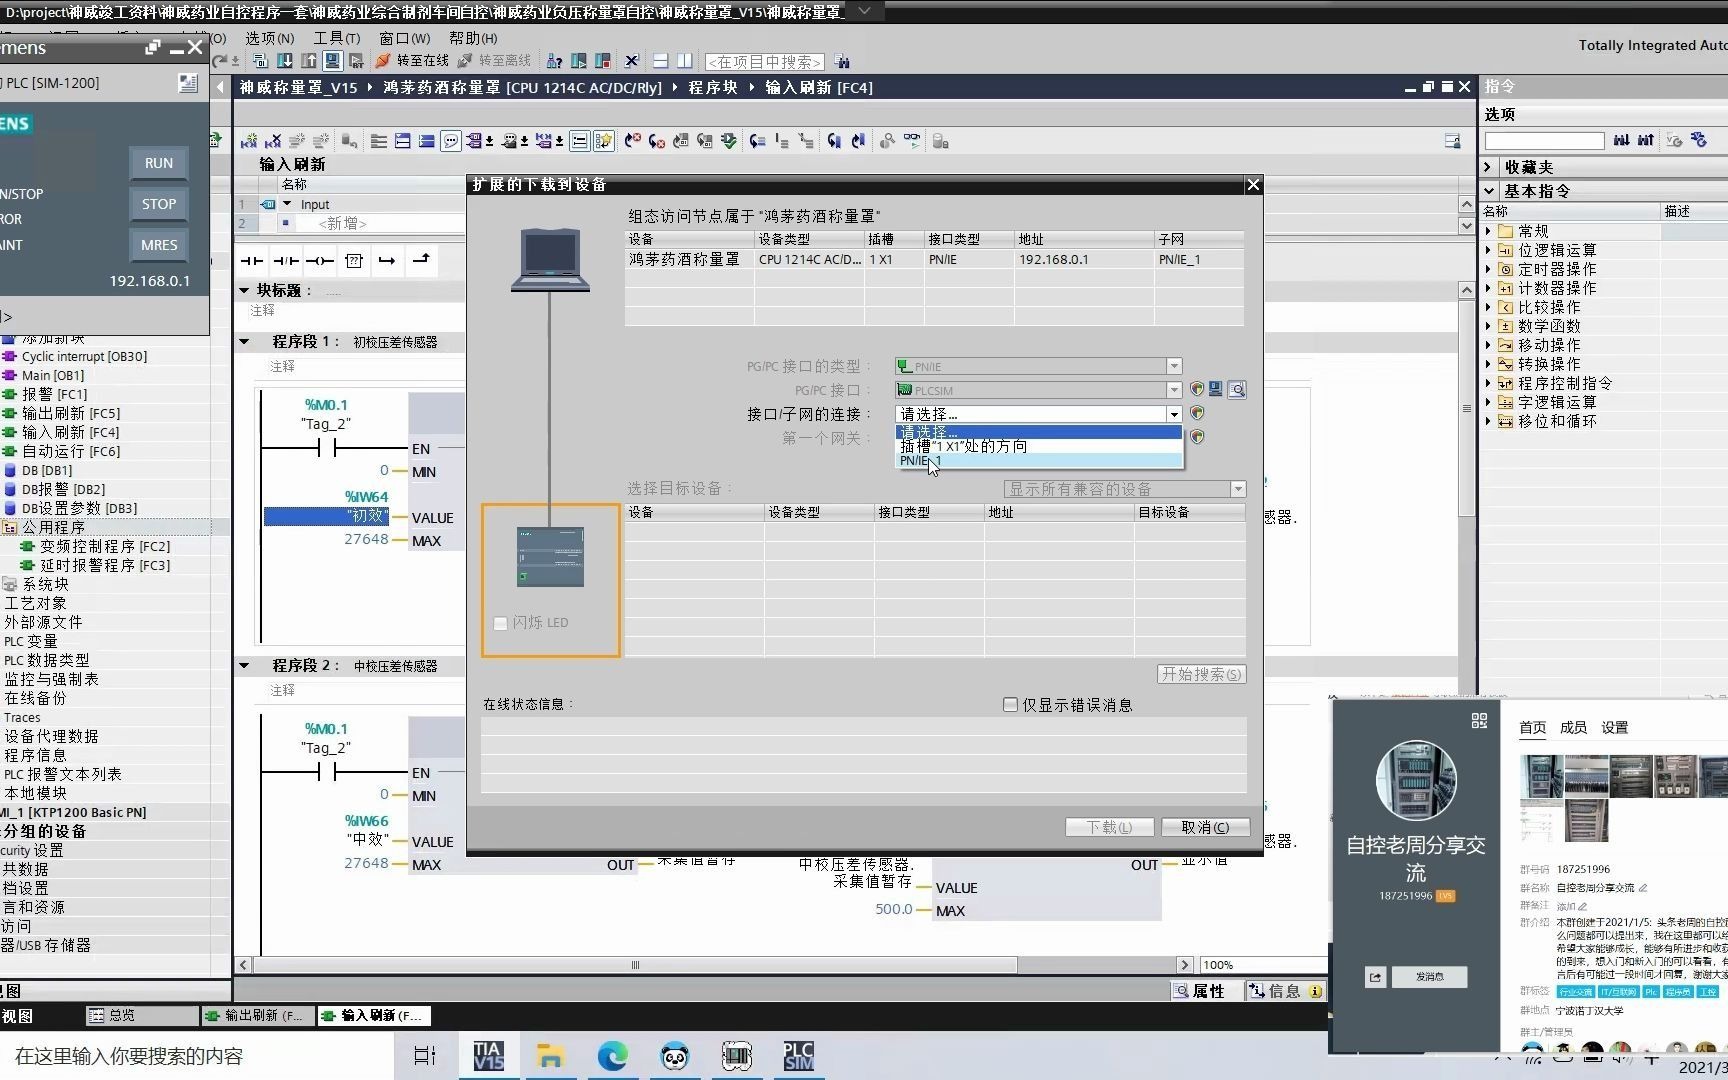The width and height of the screenshot is (1728, 1080).
Task: Click the stop CPU toolbar icon
Action: [603, 61]
